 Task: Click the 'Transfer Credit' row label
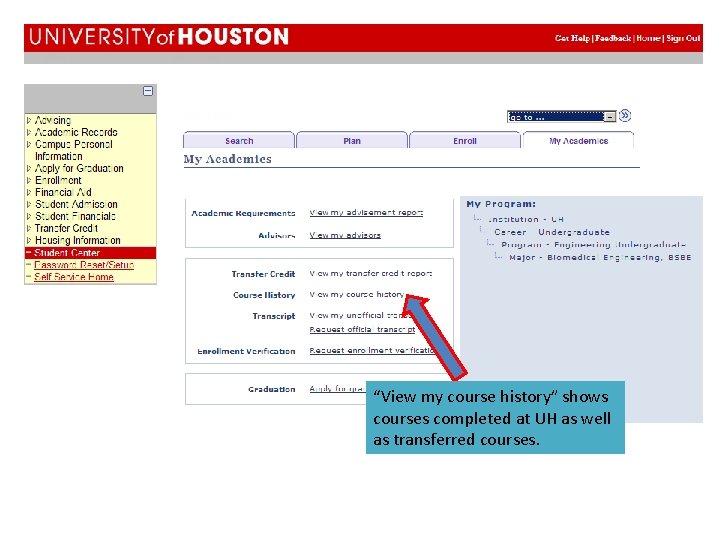(263, 274)
